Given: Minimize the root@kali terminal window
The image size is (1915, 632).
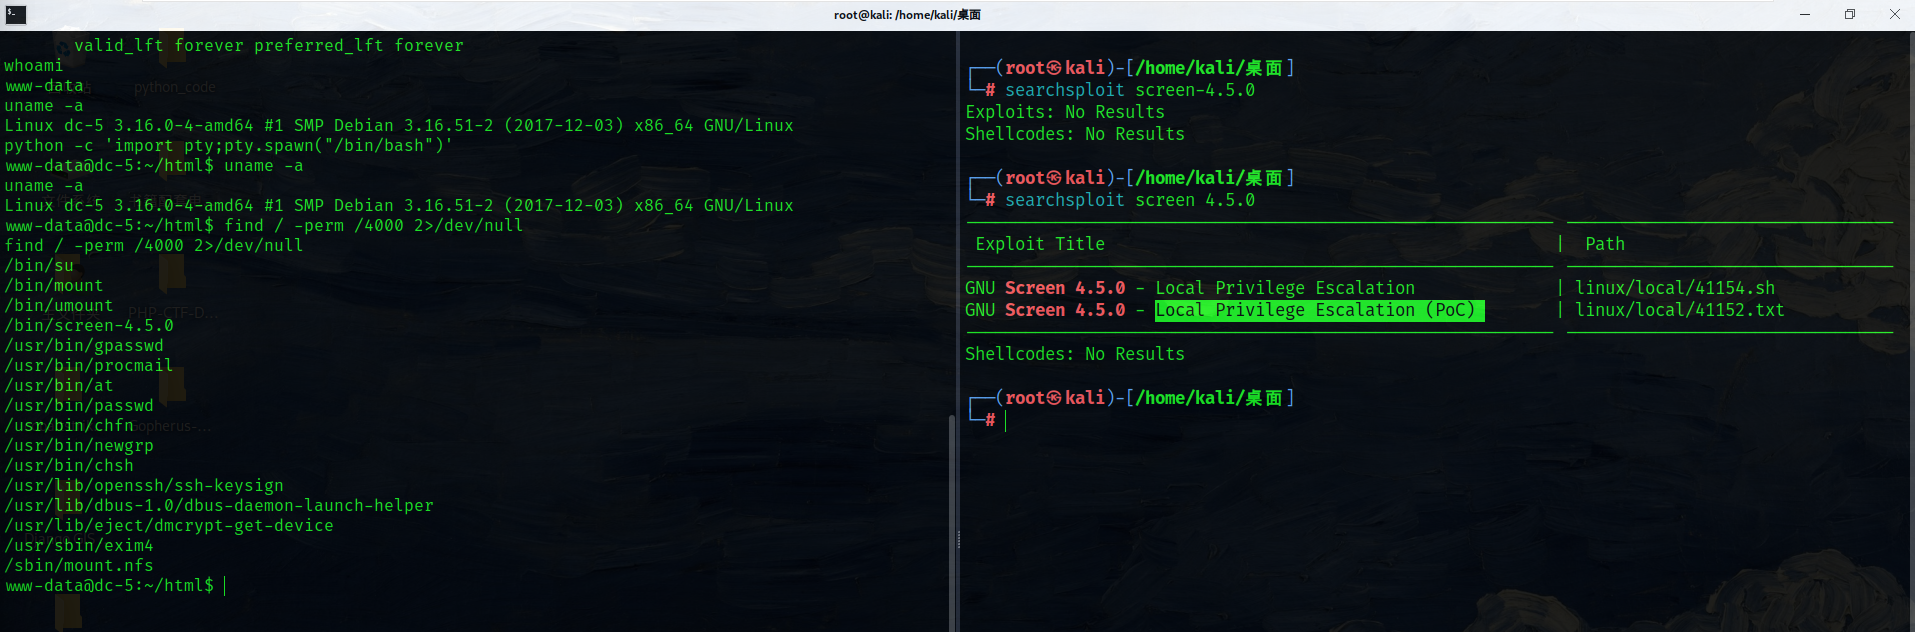Looking at the screenshot, I should point(1805,14).
